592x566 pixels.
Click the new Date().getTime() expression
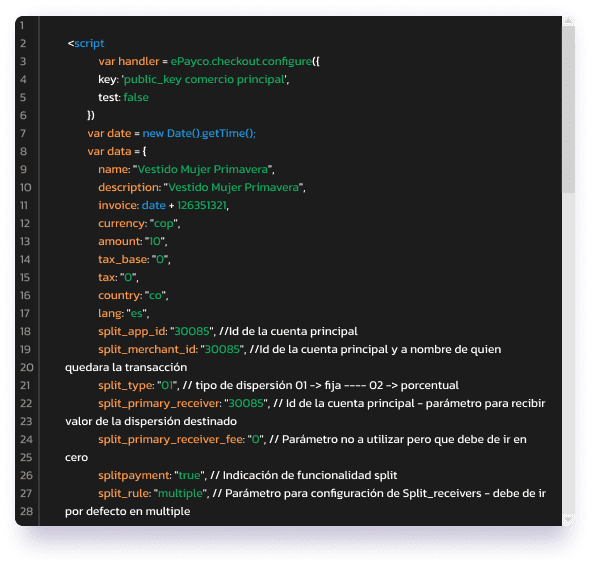click(199, 133)
